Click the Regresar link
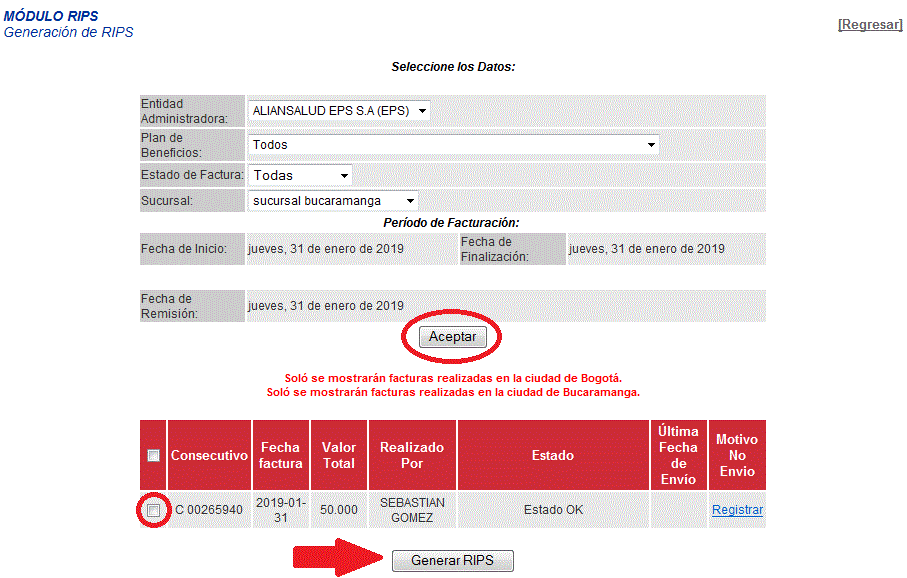This screenshot has width=907, height=578. [870, 24]
